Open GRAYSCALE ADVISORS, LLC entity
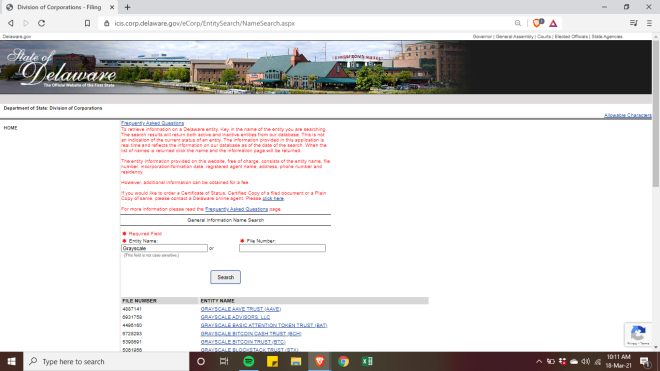The width and height of the screenshot is (660, 371). coord(235,317)
